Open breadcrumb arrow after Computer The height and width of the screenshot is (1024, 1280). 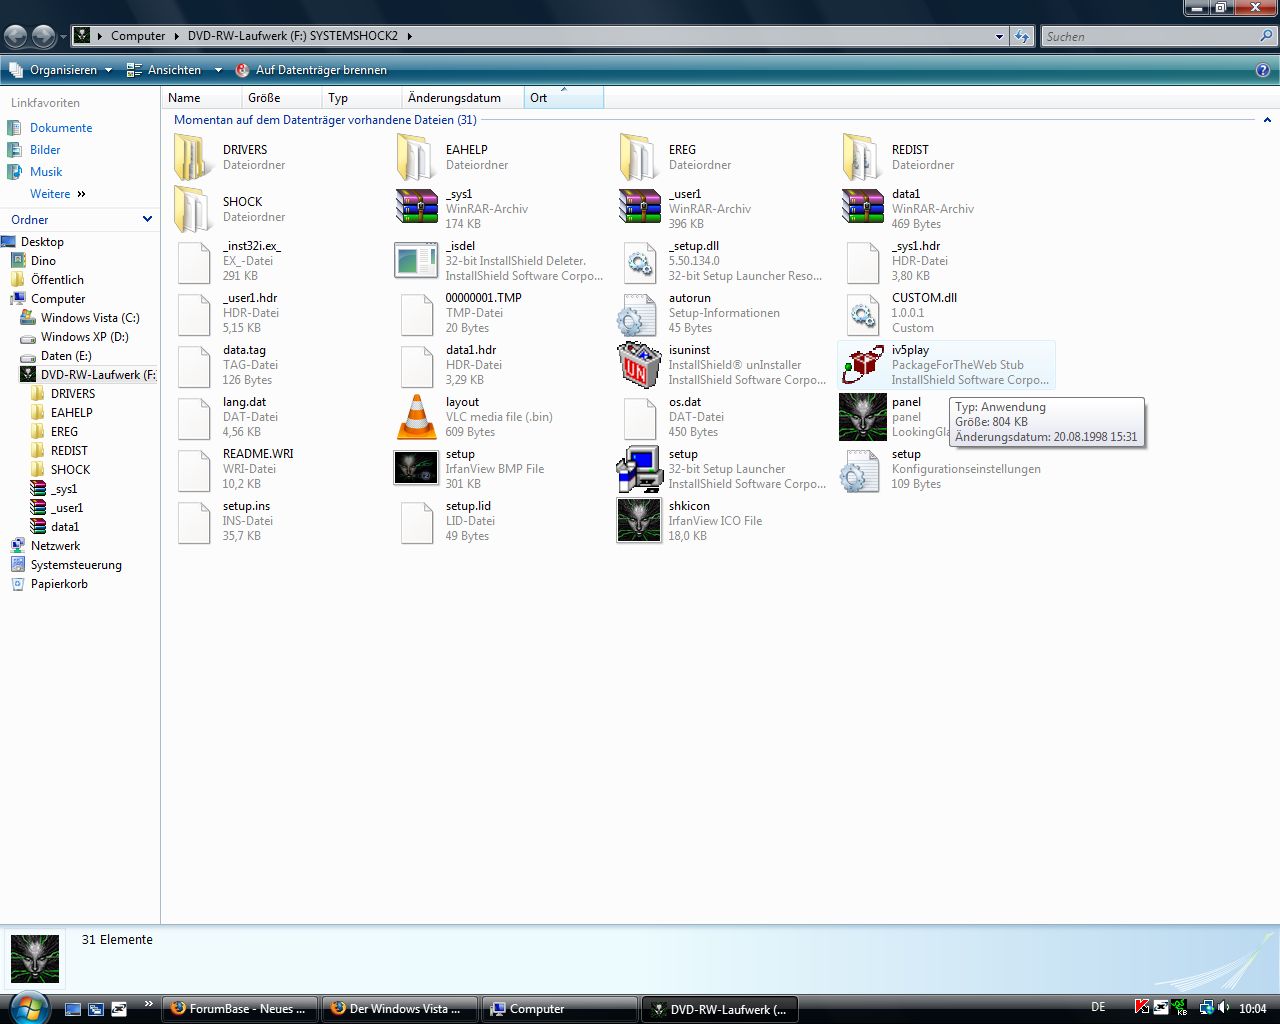click(178, 36)
